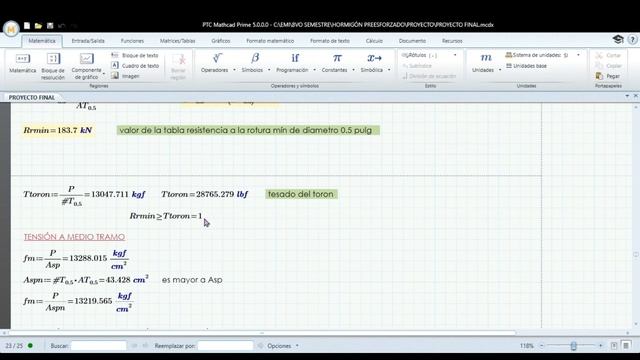
Task: Save the worksheet with the disk icon
Action: pyautogui.click(x=50, y=26)
